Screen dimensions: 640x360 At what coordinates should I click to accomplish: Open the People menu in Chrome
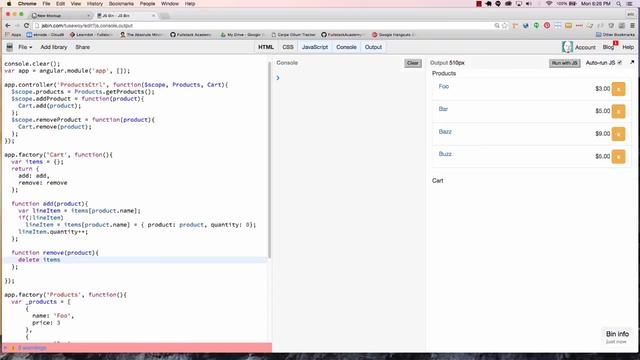[147, 4]
